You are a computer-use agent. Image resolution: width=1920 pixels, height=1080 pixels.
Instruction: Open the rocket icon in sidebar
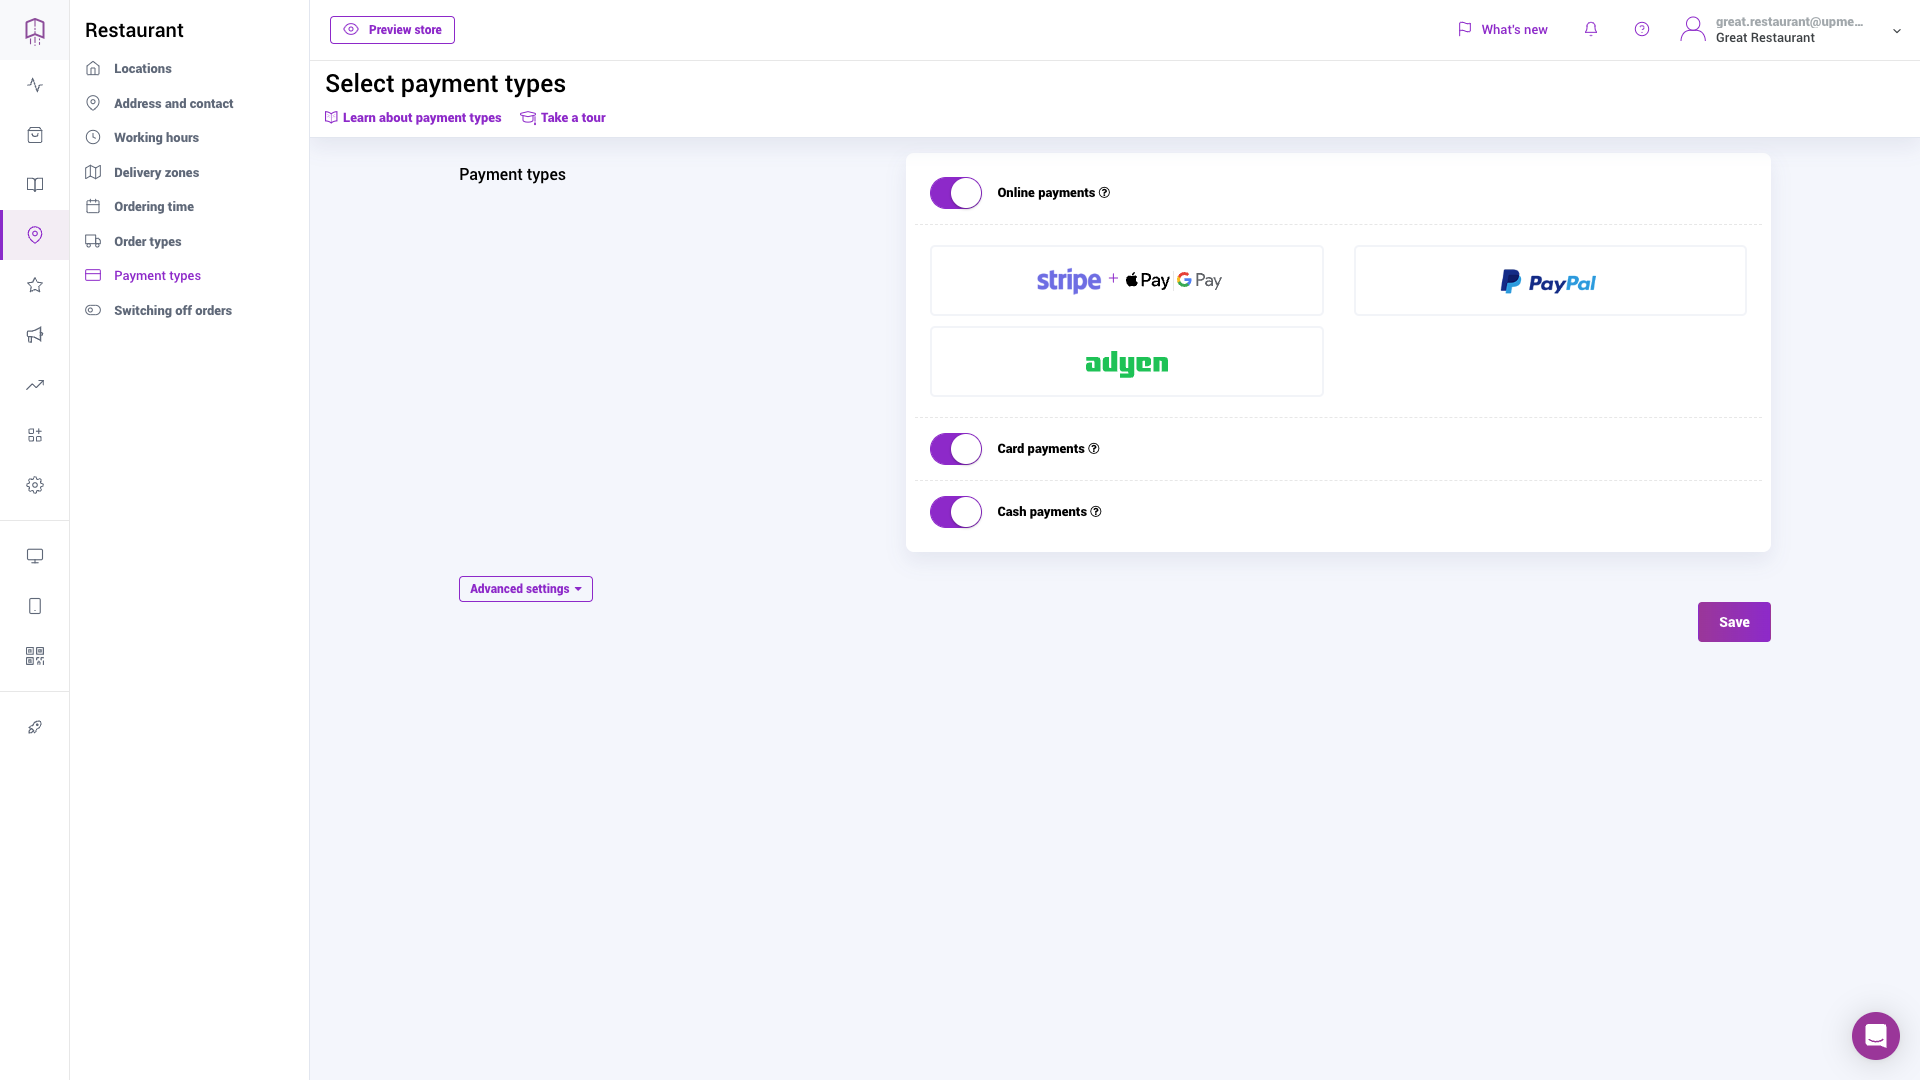[35, 727]
